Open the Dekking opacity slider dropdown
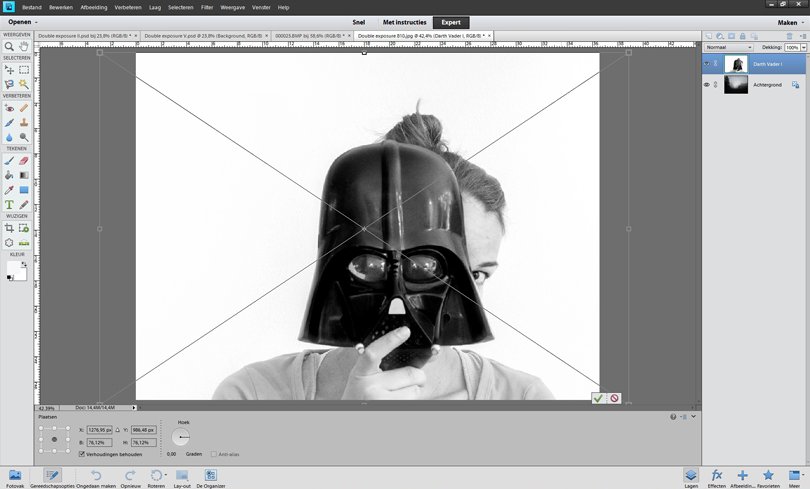The width and height of the screenshot is (810, 489). pyautogui.click(x=804, y=48)
